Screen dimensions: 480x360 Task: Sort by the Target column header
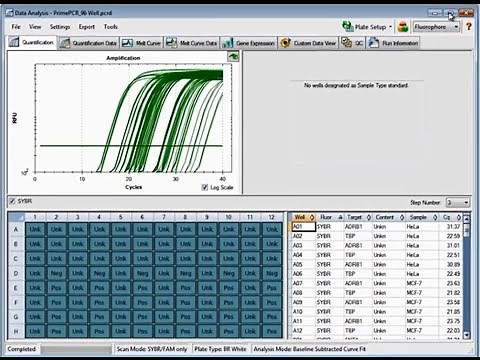pos(358,217)
